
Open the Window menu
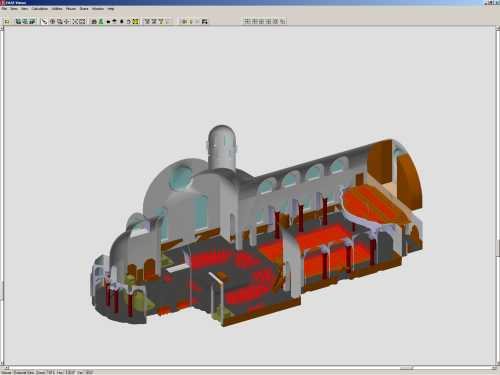[98, 9]
